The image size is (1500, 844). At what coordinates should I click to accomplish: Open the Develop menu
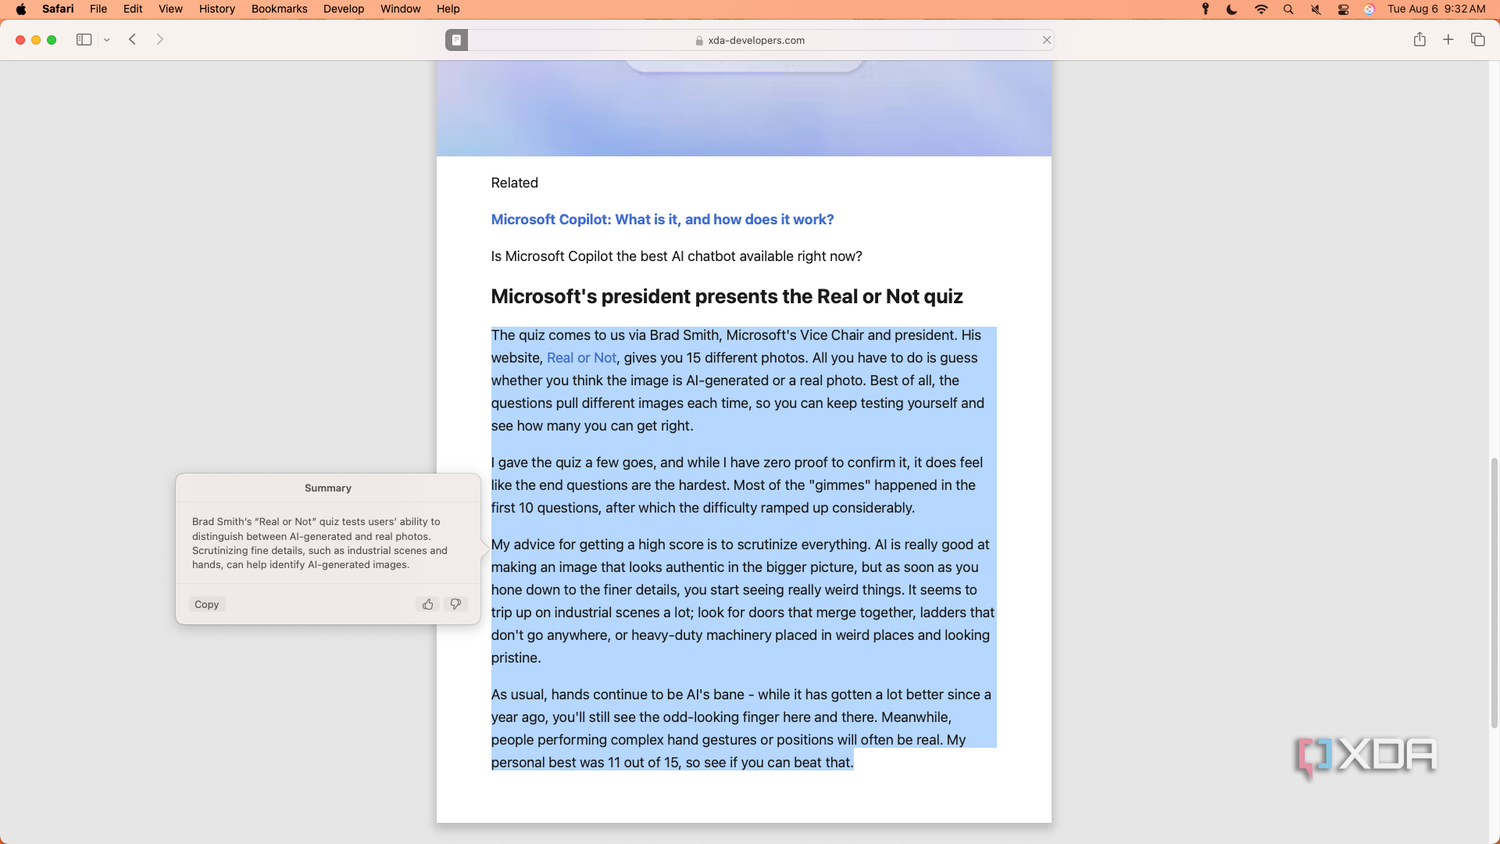coord(344,9)
